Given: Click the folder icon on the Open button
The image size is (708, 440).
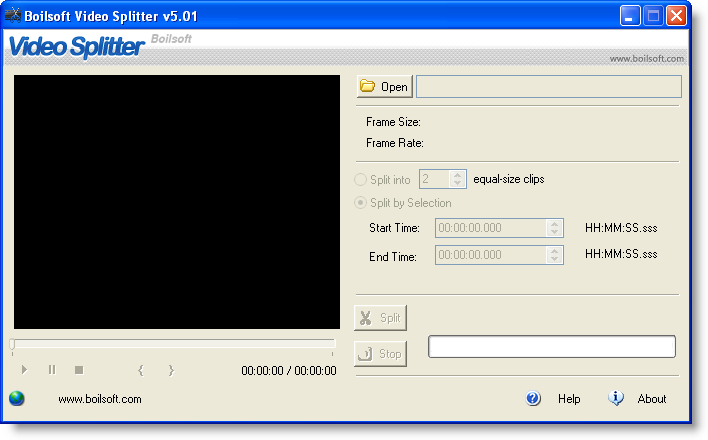Looking at the screenshot, I should coord(368,86).
